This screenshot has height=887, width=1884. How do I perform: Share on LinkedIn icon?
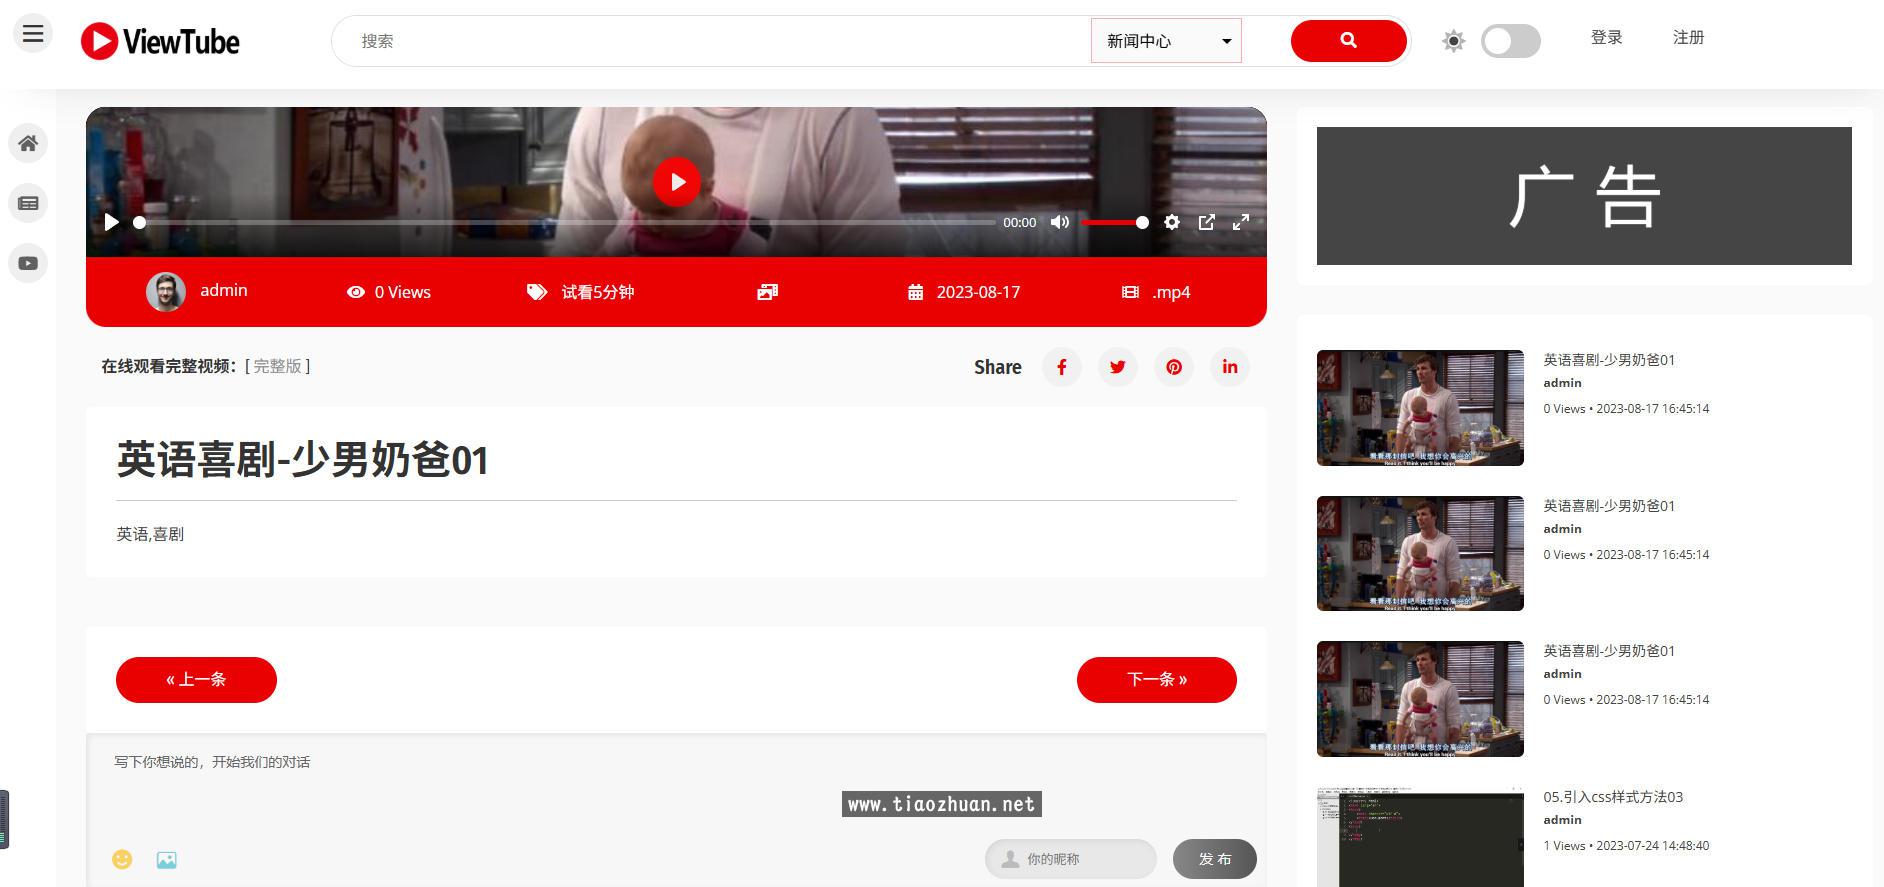[1230, 367]
